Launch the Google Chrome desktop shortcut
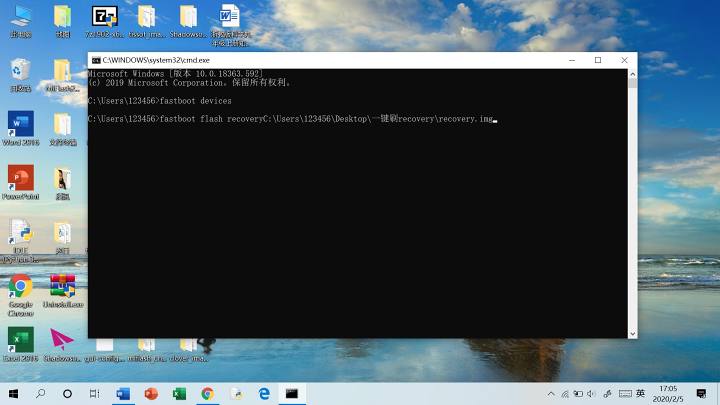Viewport: 720px width, 405px height. [x=20, y=287]
